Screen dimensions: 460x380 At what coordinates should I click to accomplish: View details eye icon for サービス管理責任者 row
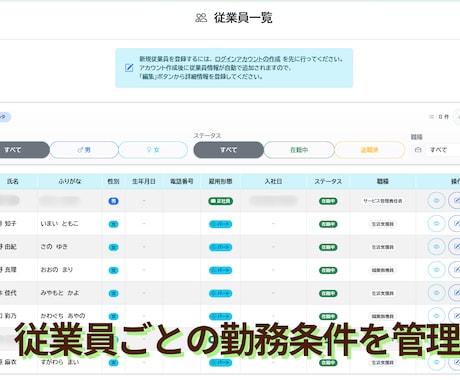[x=436, y=201]
